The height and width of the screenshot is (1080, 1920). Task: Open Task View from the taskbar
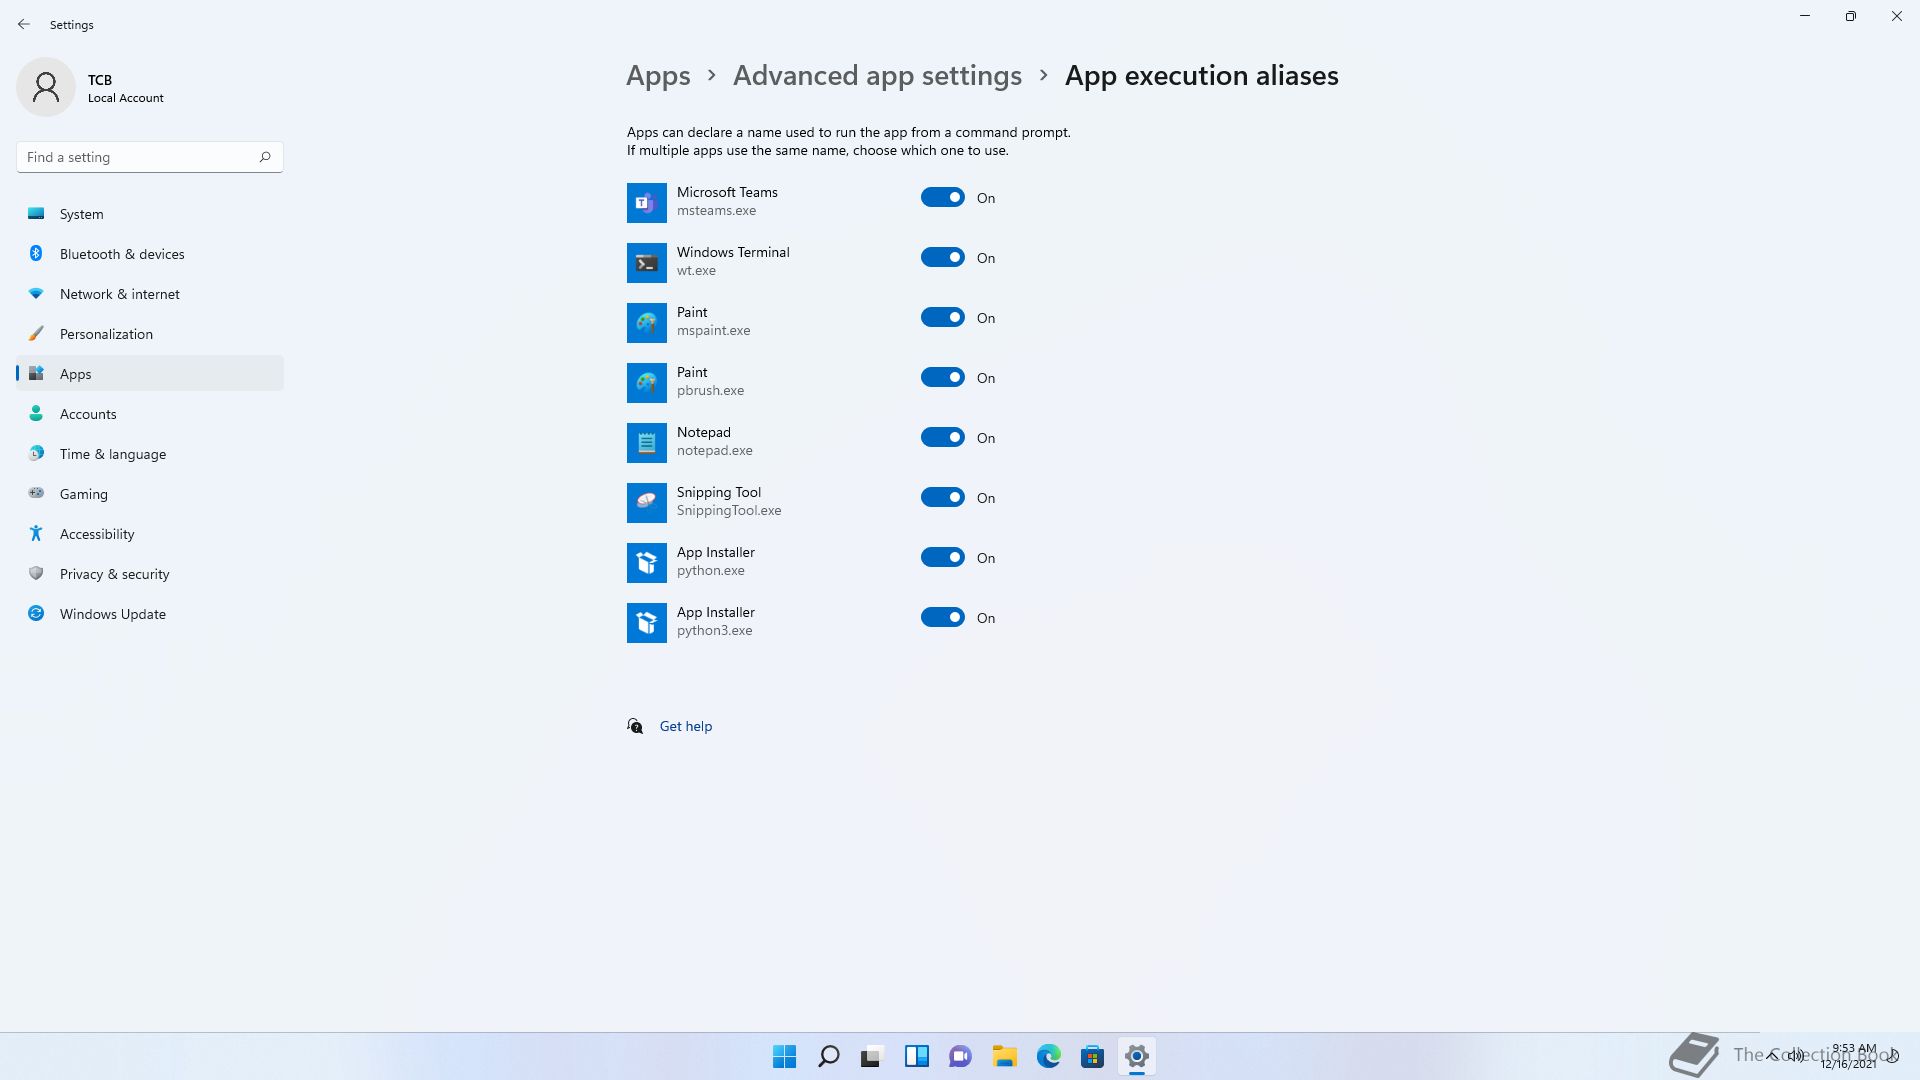click(873, 1056)
